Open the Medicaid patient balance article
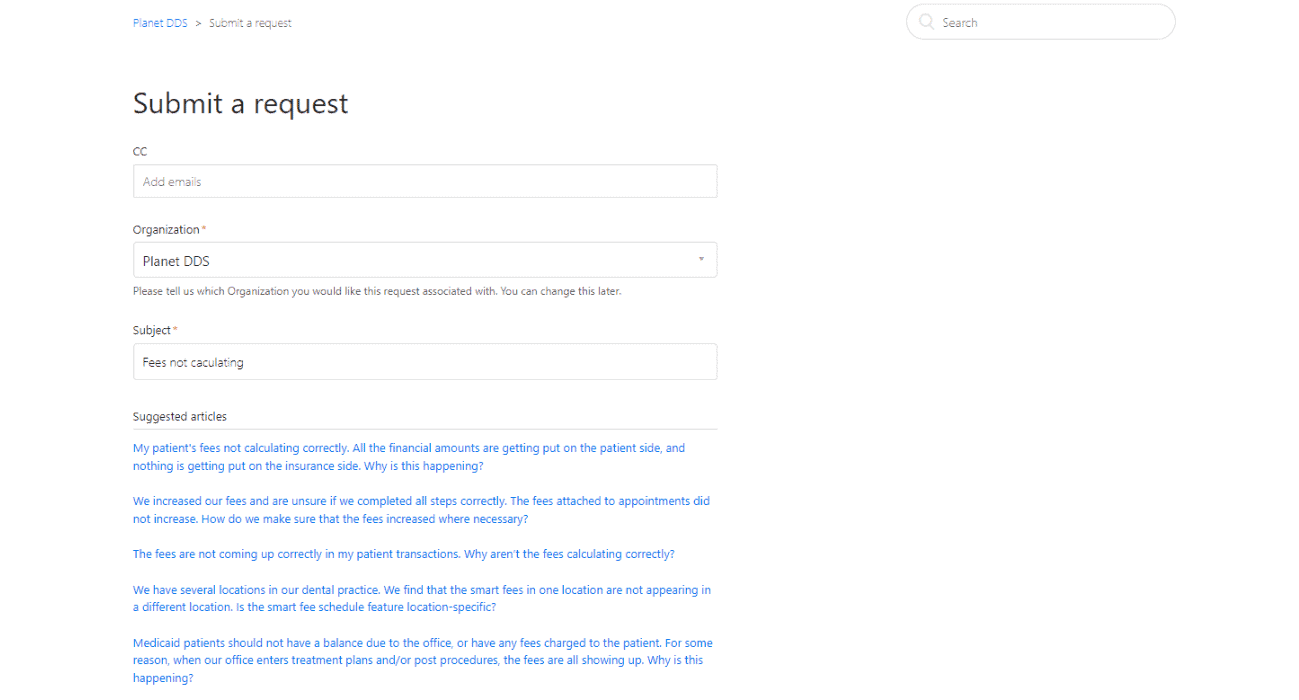Screen dimensions: 1299x700 pyautogui.click(x=420, y=660)
